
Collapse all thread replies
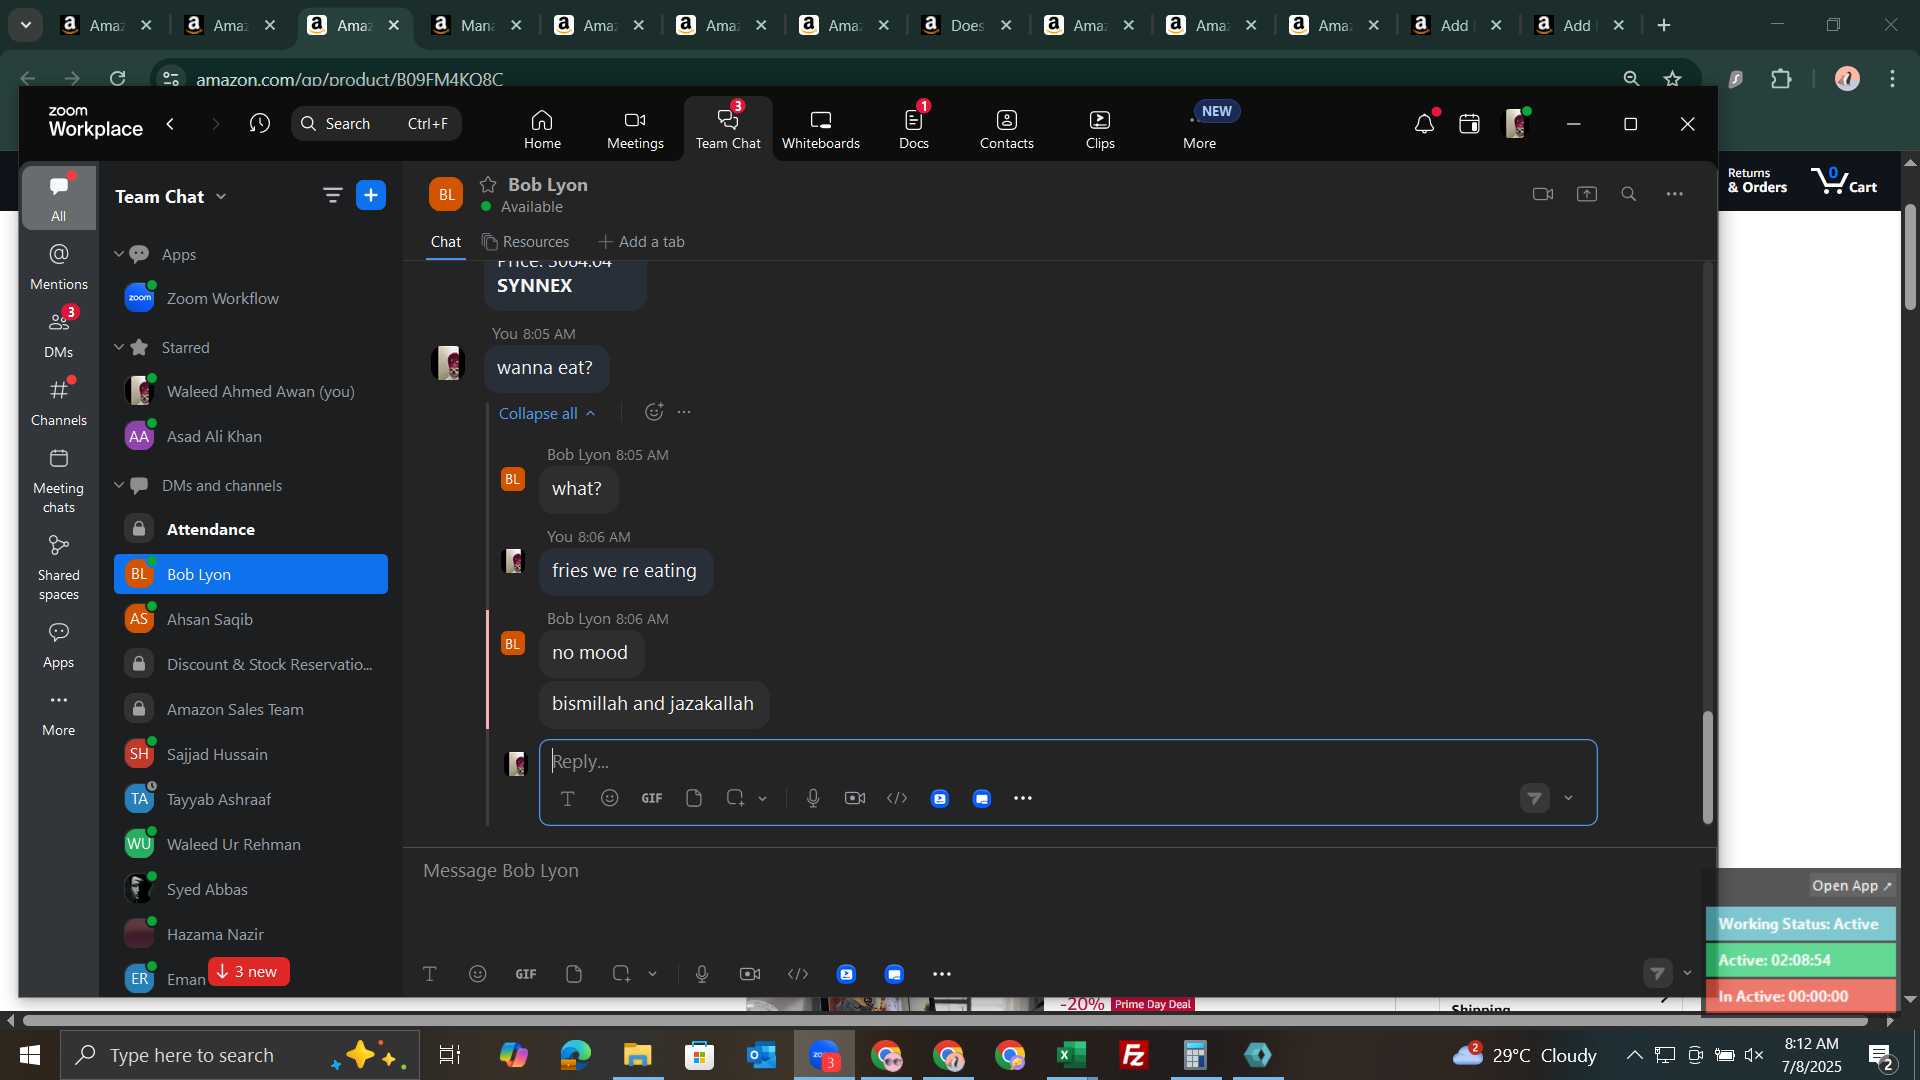[x=547, y=413]
